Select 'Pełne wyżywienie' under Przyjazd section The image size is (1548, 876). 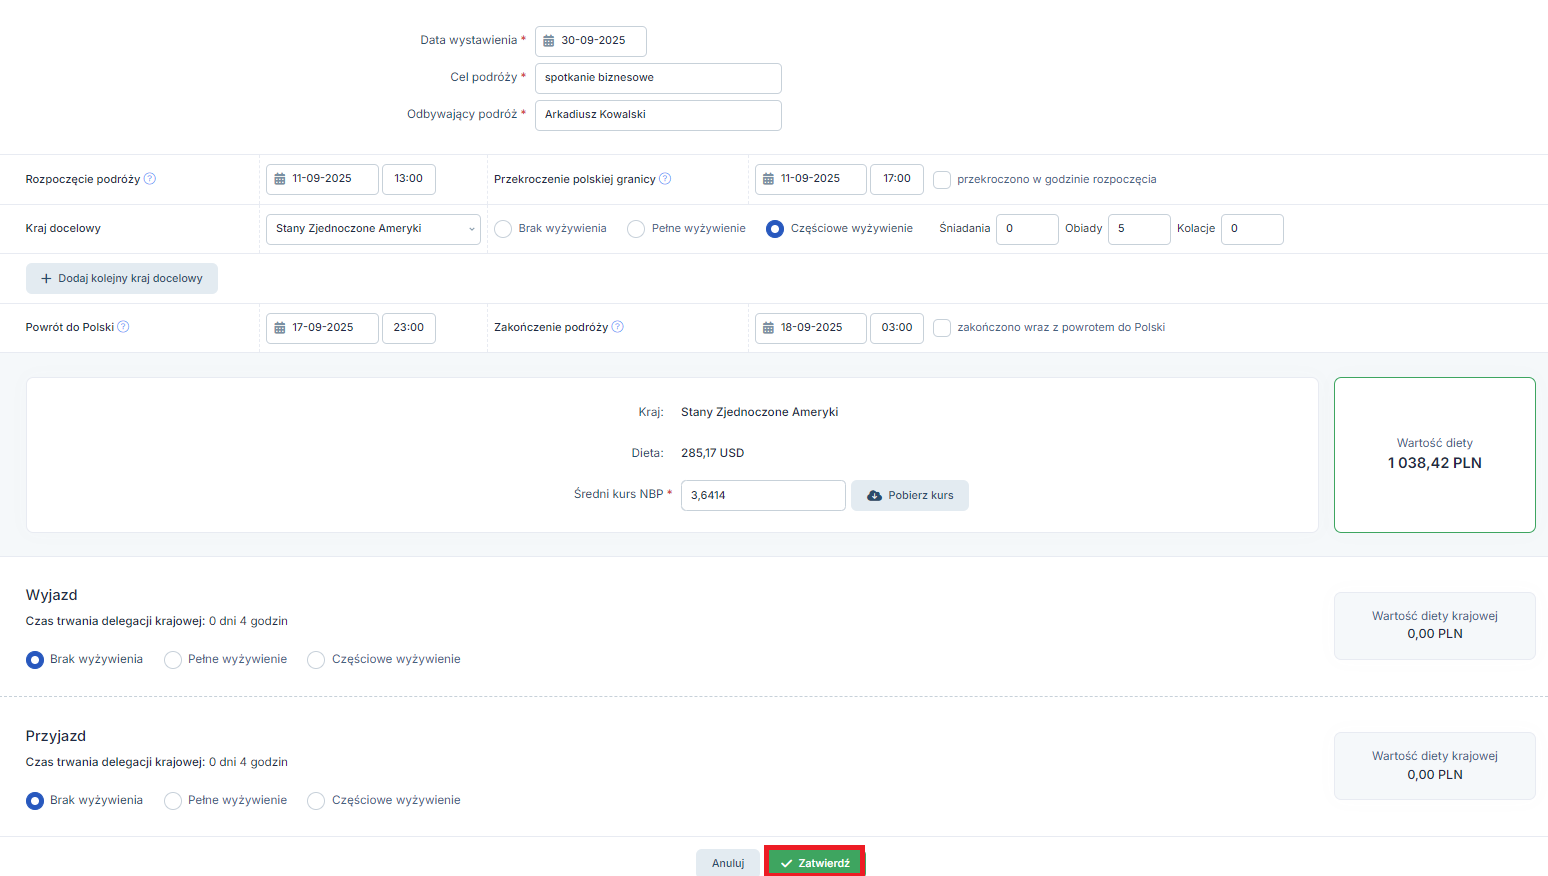pos(173,801)
